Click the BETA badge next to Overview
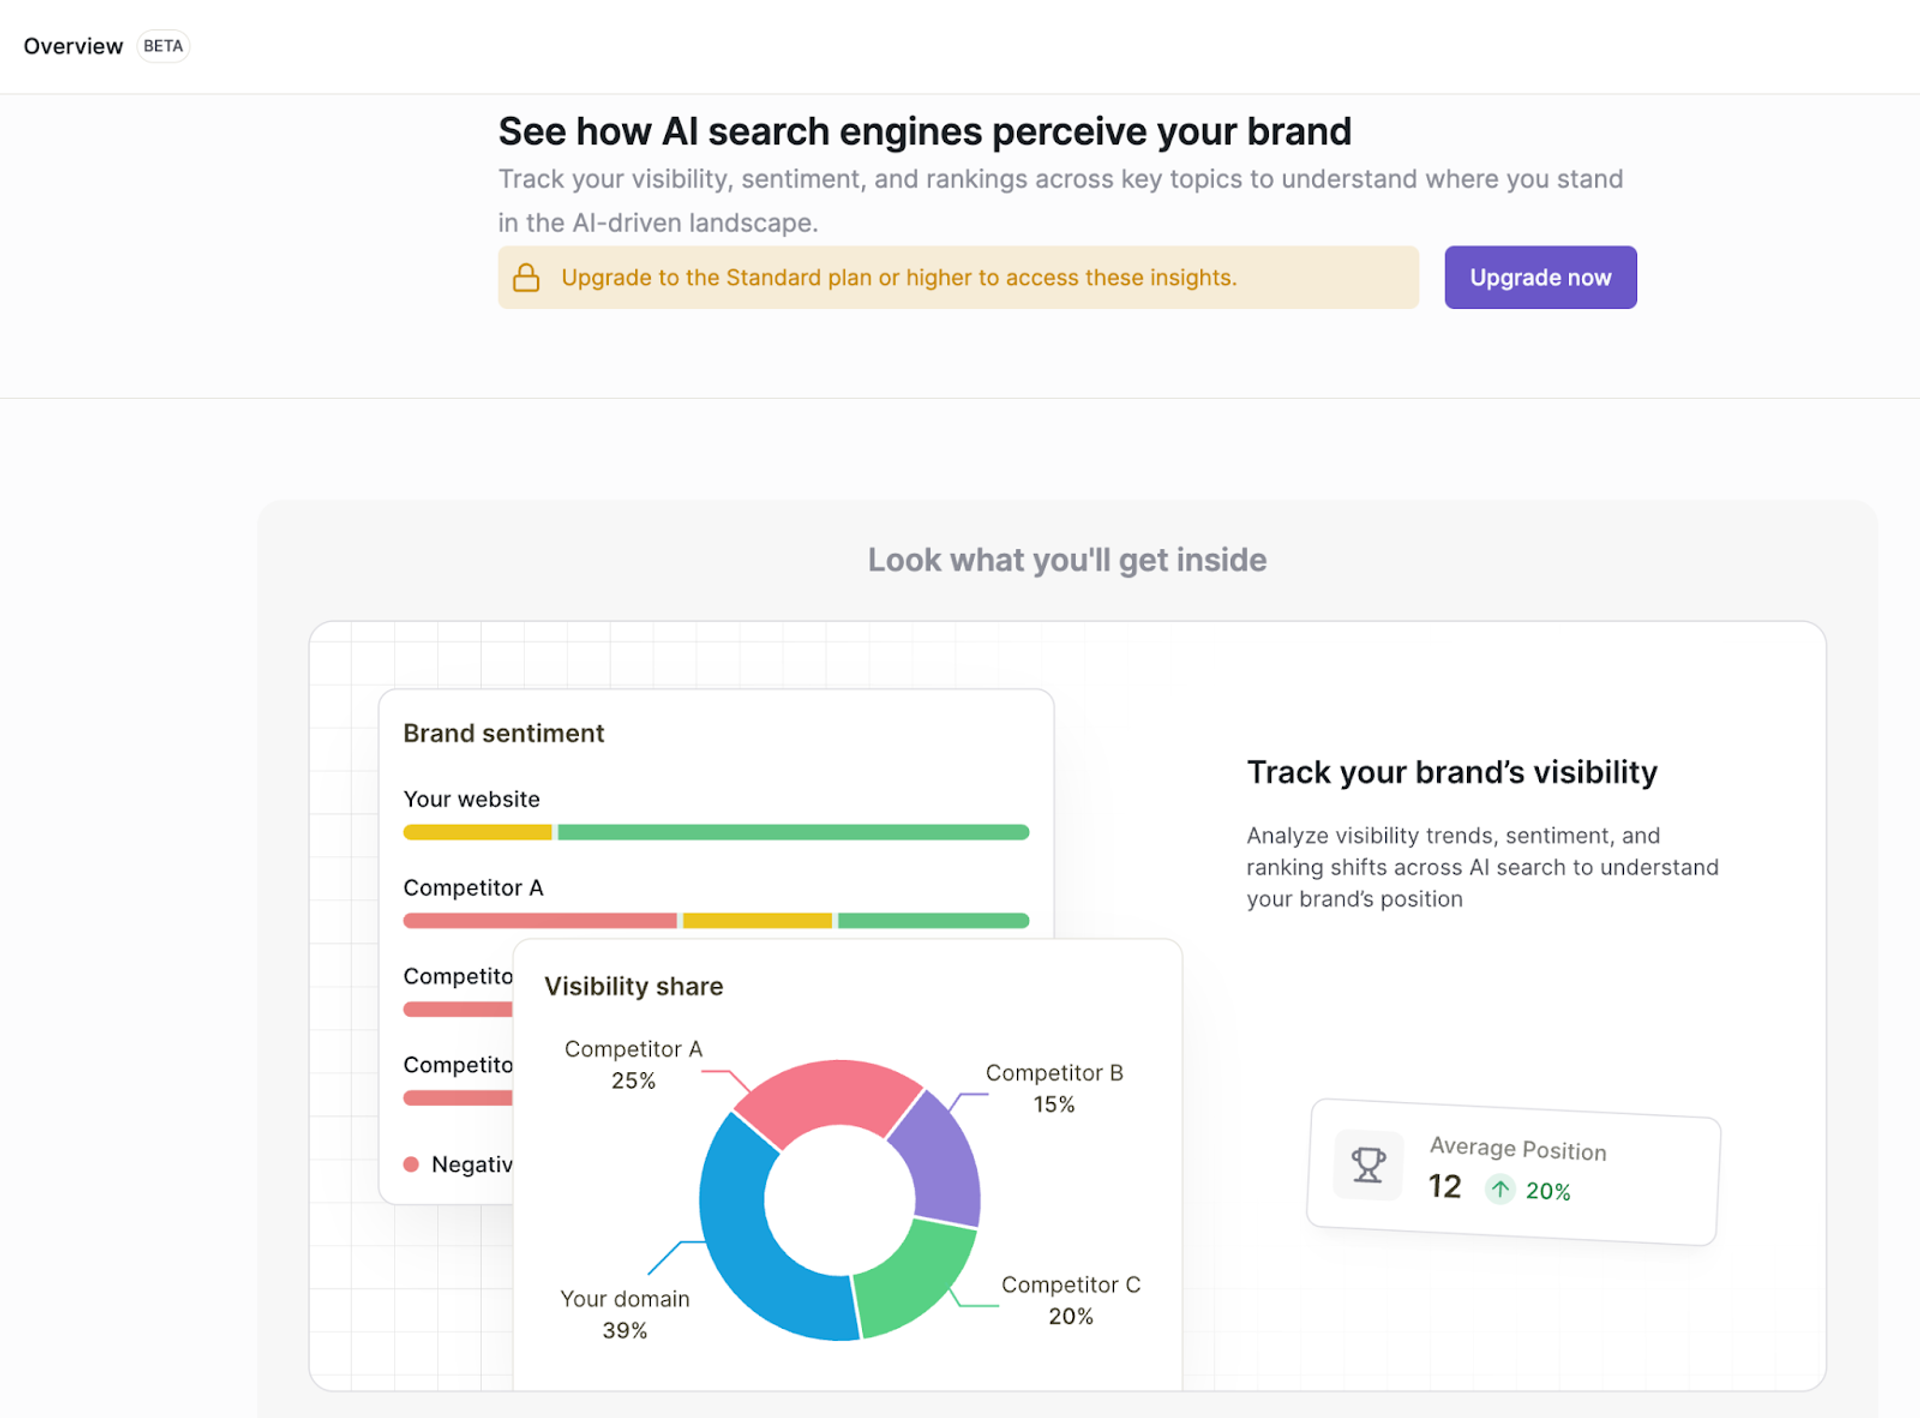 [x=163, y=46]
